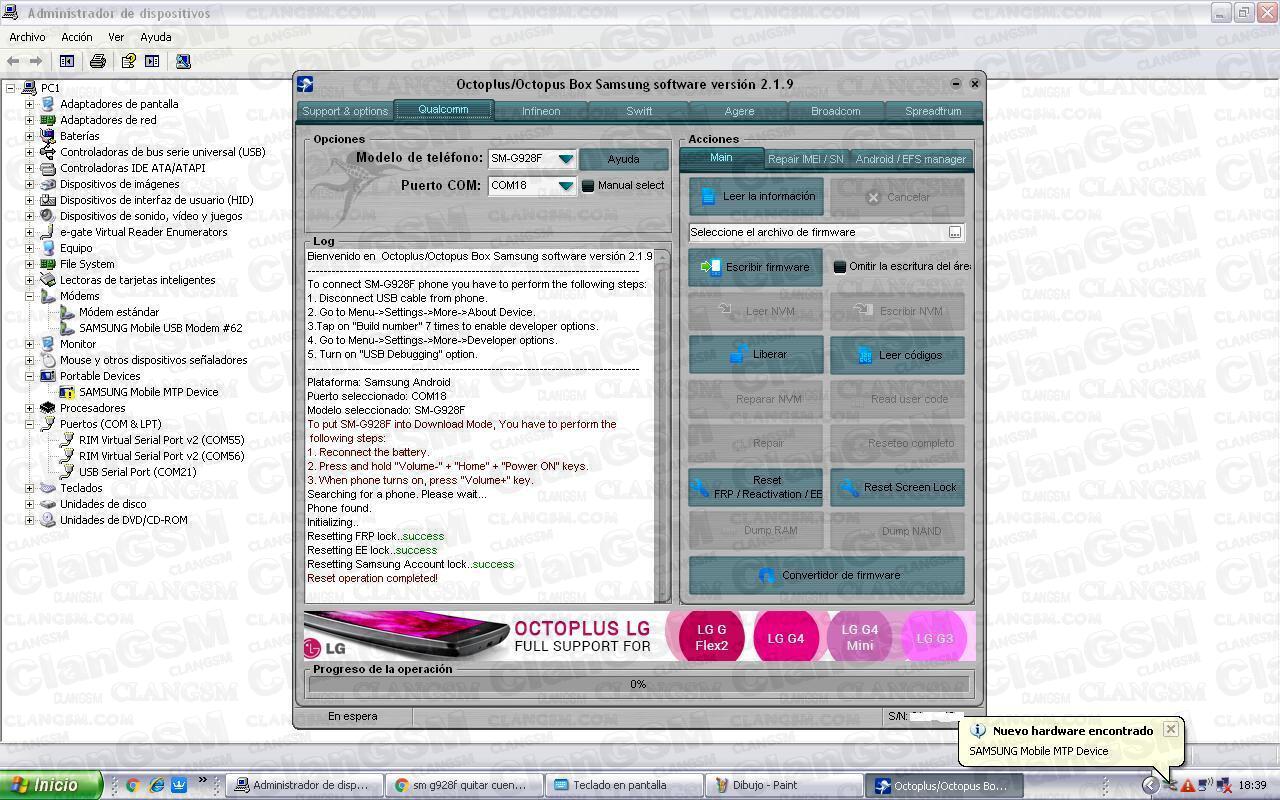Open the Acción menu
This screenshot has width=1280, height=800.
pos(77,37)
